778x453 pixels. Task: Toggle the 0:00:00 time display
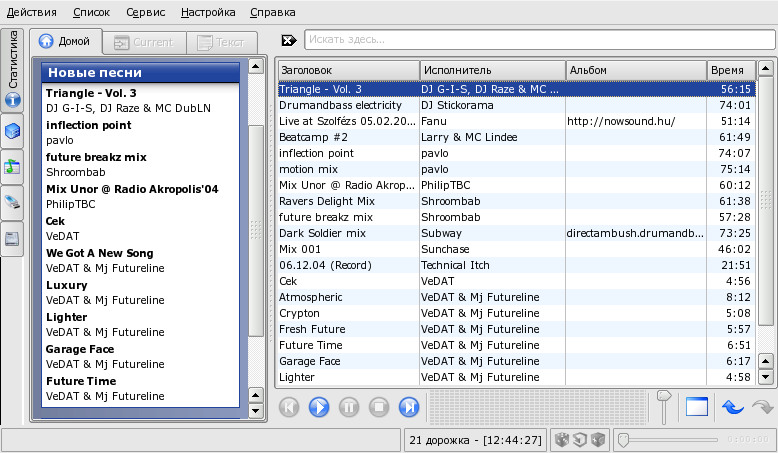coord(748,440)
